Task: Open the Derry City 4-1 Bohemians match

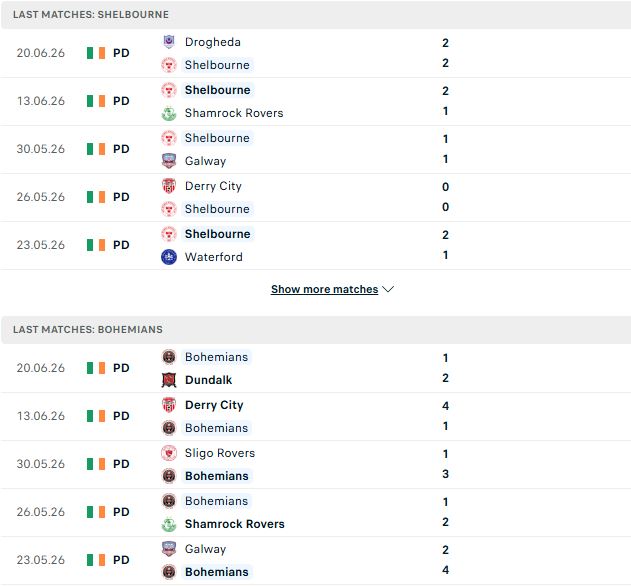Action: point(316,416)
